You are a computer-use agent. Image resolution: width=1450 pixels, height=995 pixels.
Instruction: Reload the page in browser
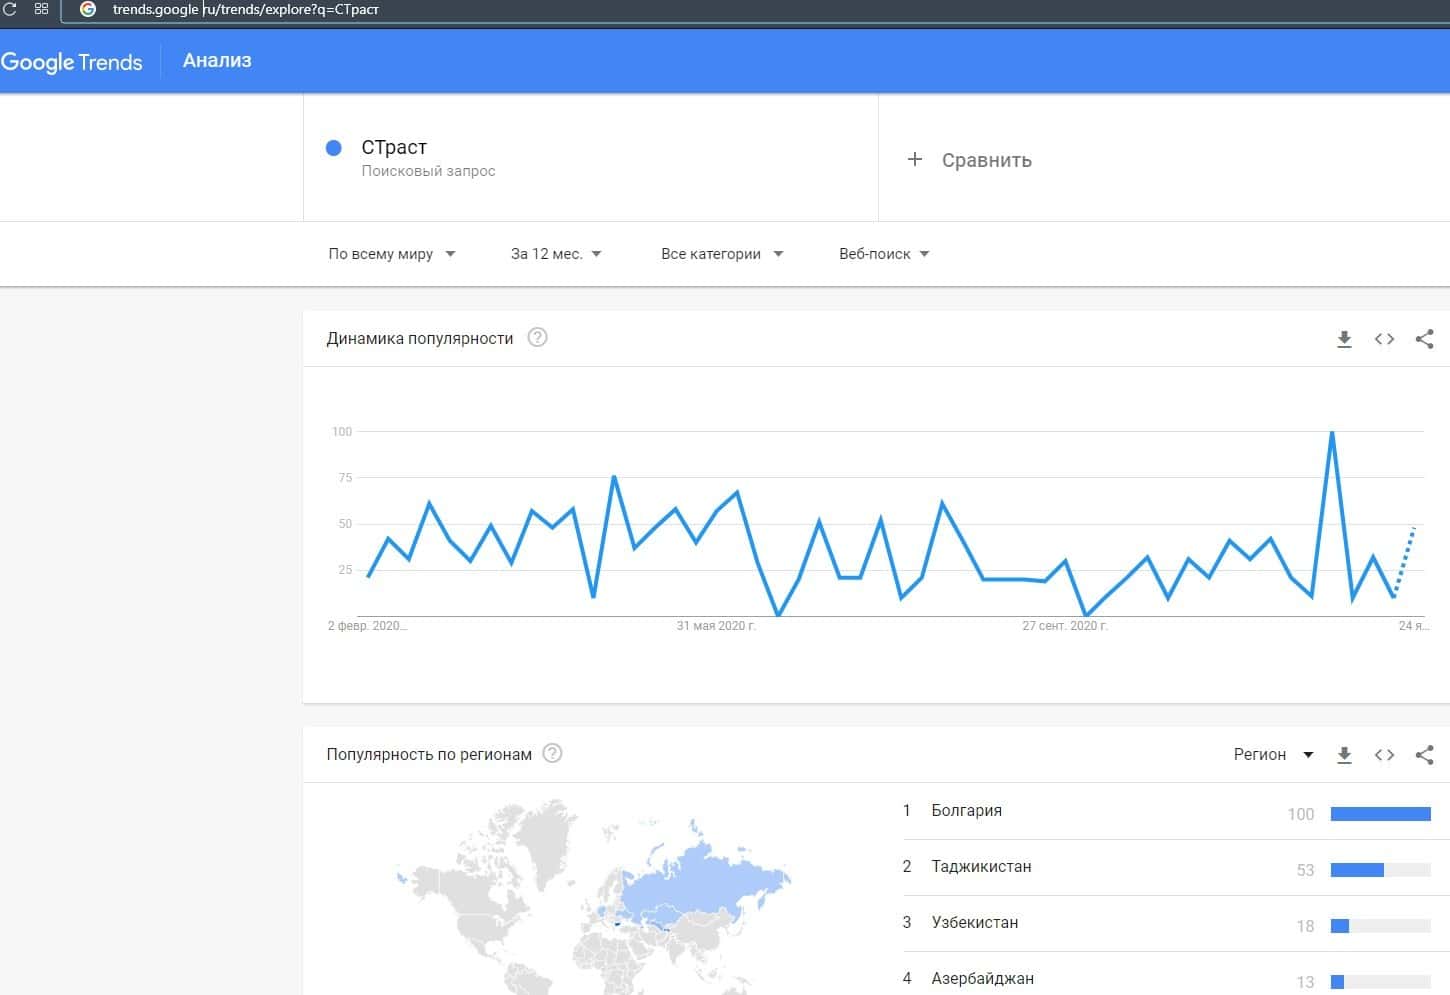(11, 9)
